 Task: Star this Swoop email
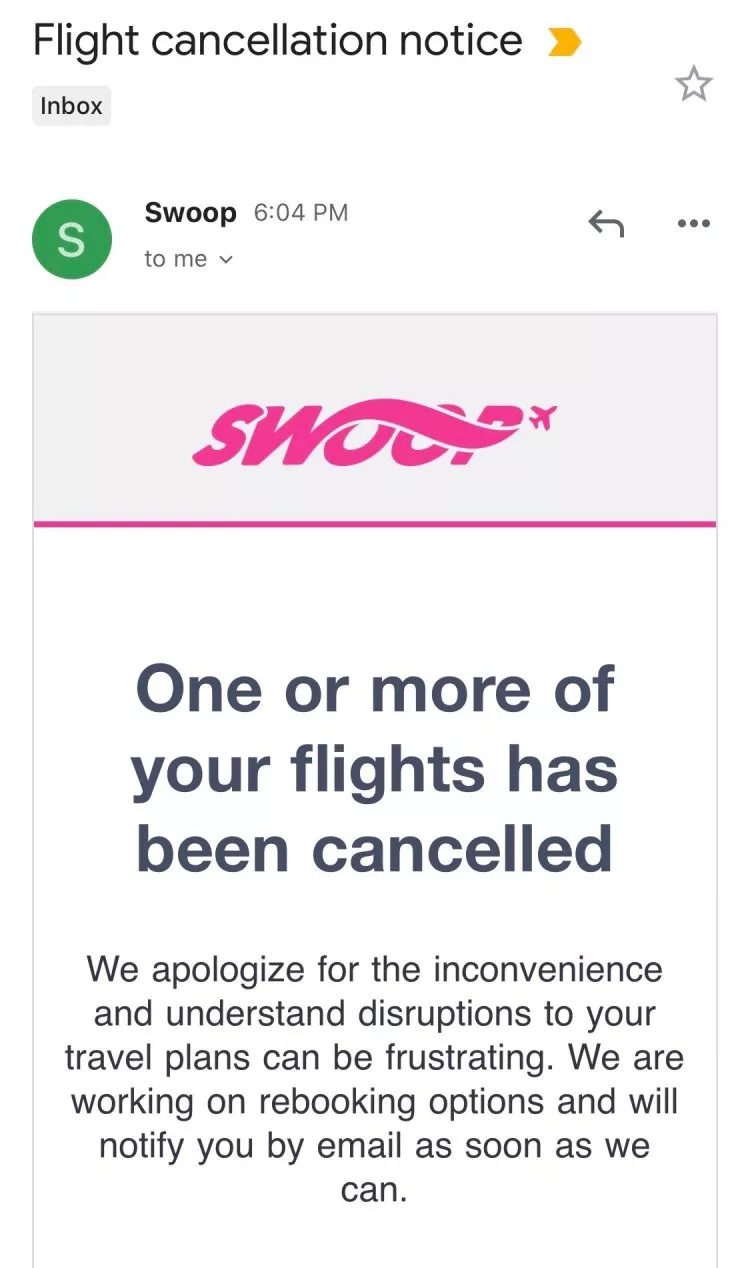point(693,85)
